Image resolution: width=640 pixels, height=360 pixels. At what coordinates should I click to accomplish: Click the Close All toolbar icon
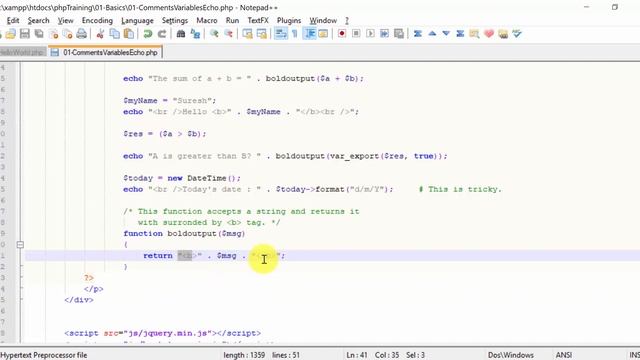point(67,34)
